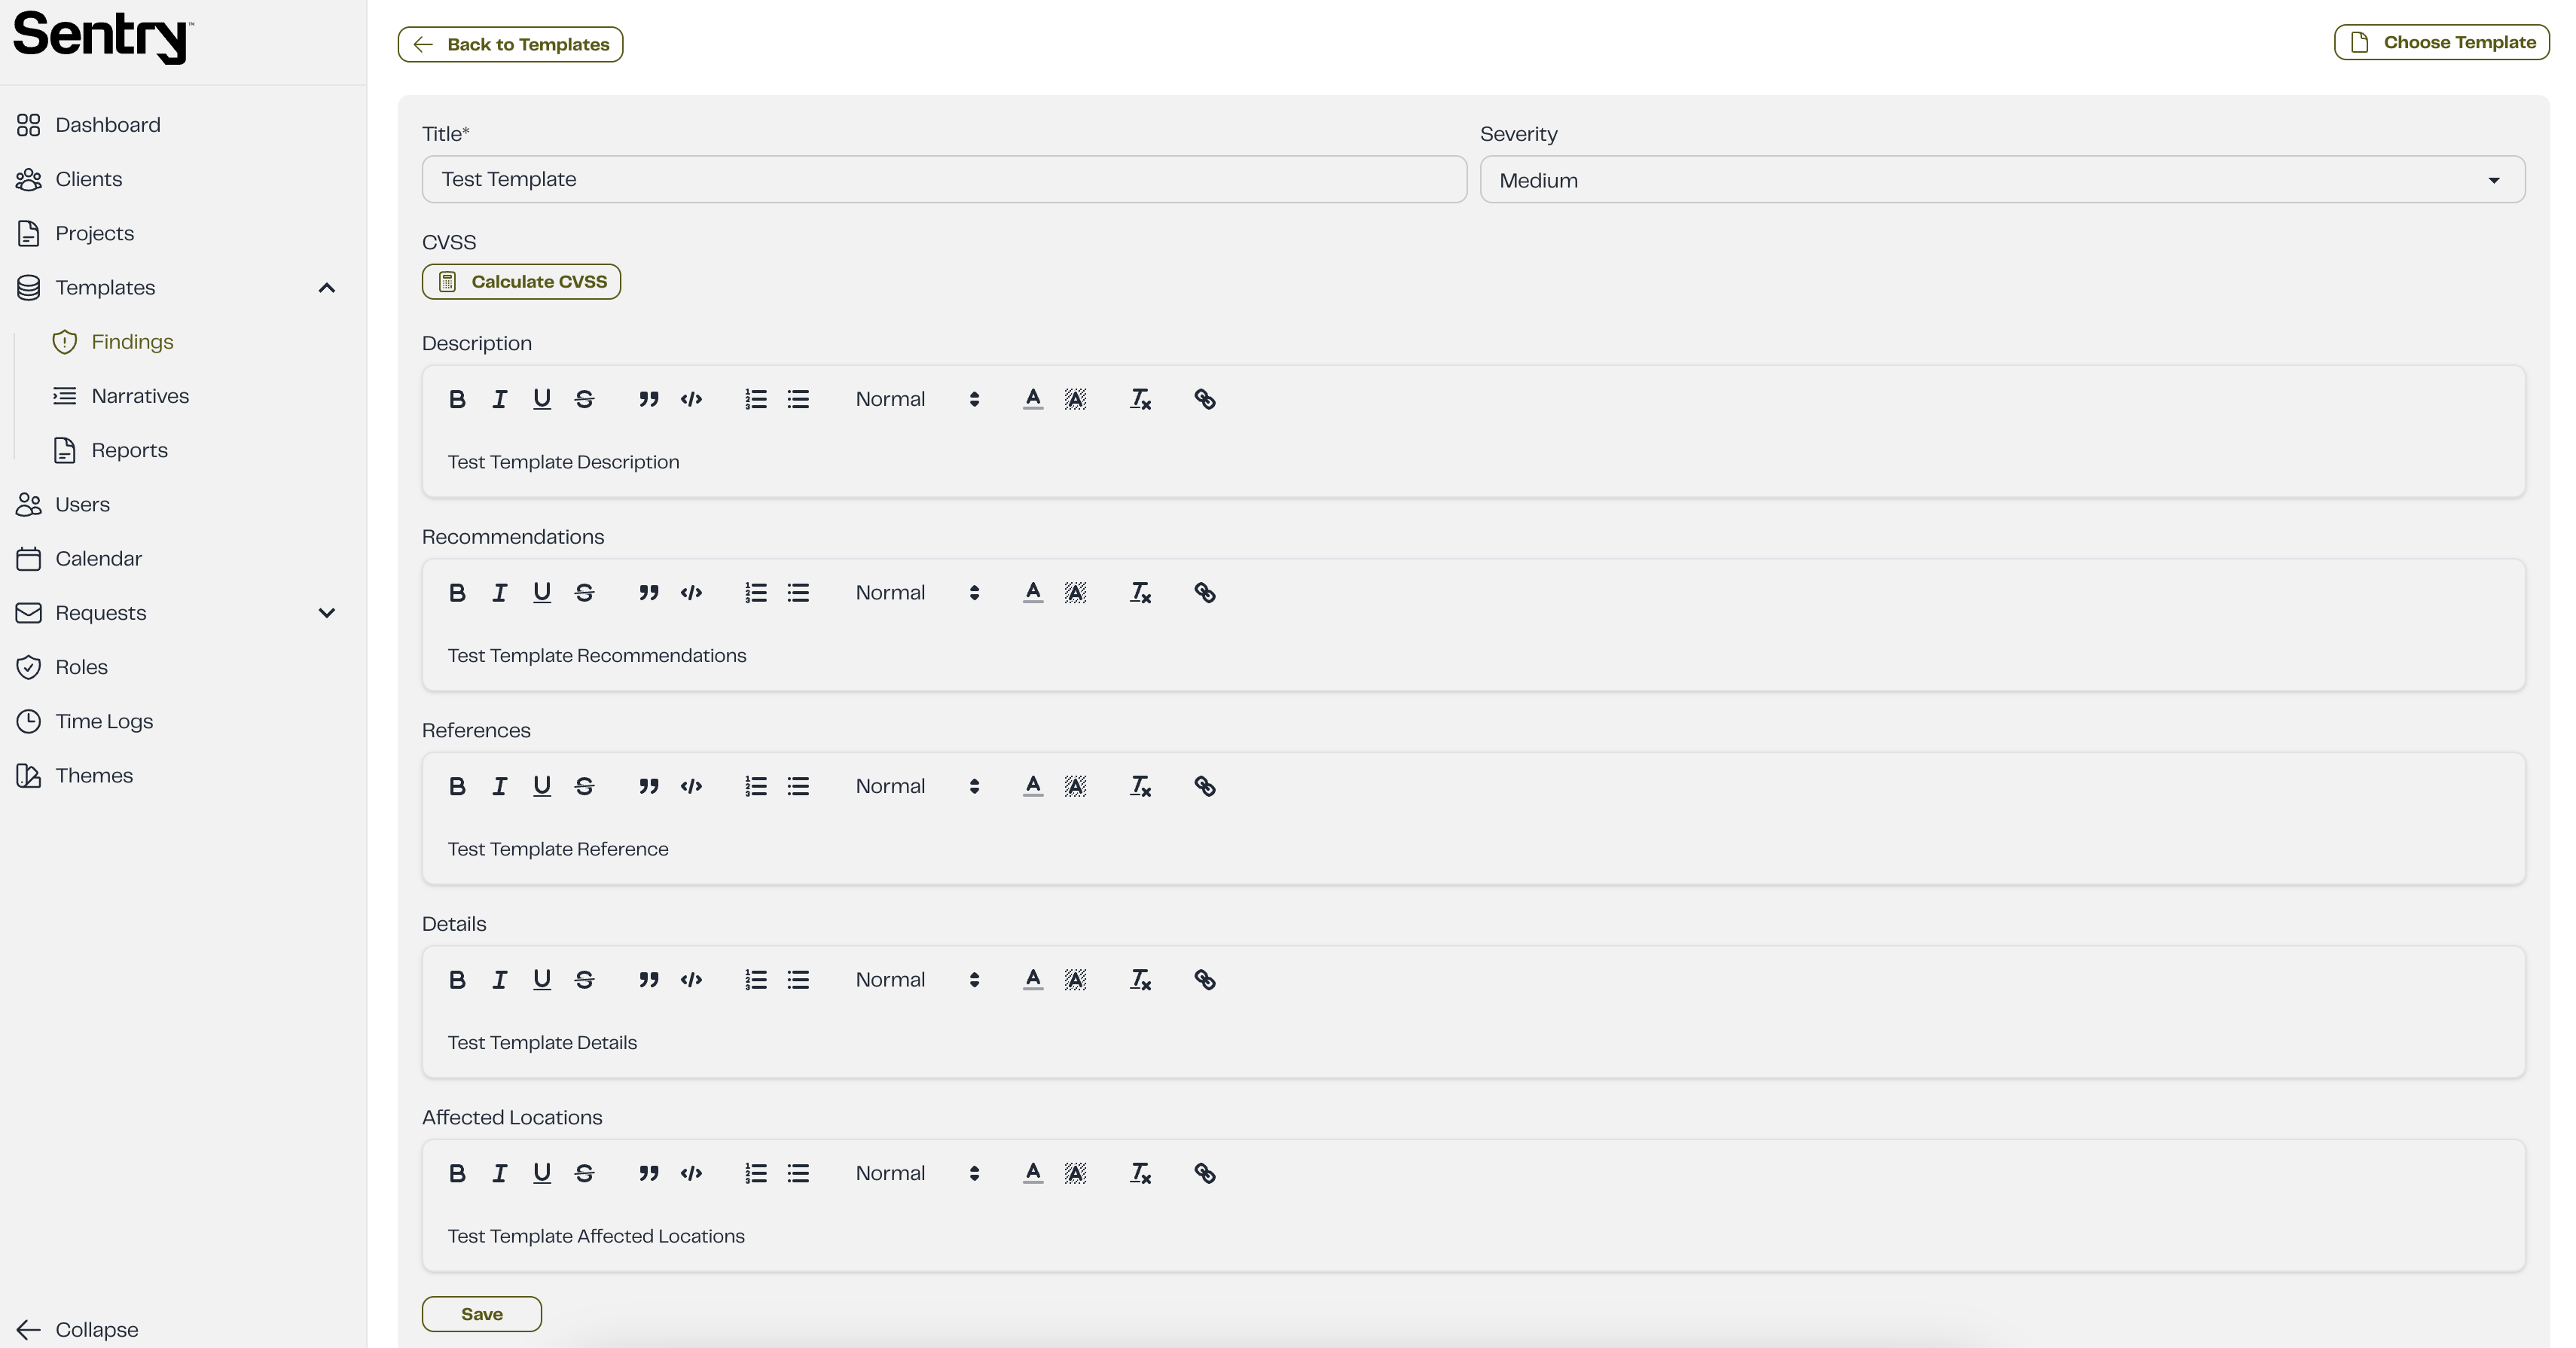This screenshot has width=2576, height=1348.
Task: Toggle underline in the Details editor
Action: coord(542,980)
